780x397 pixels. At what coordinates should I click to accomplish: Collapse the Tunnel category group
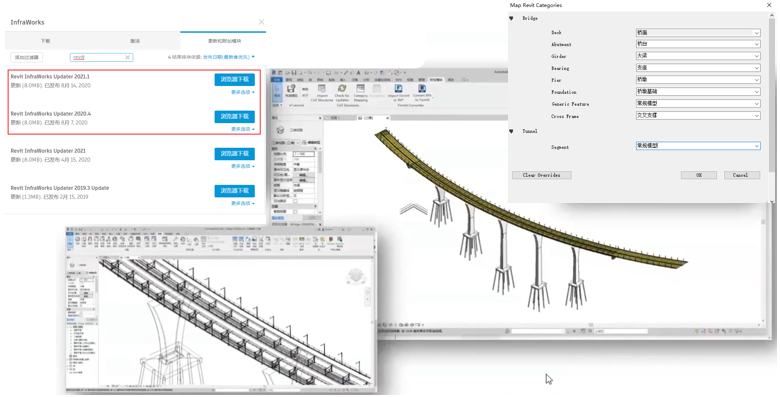tap(511, 131)
